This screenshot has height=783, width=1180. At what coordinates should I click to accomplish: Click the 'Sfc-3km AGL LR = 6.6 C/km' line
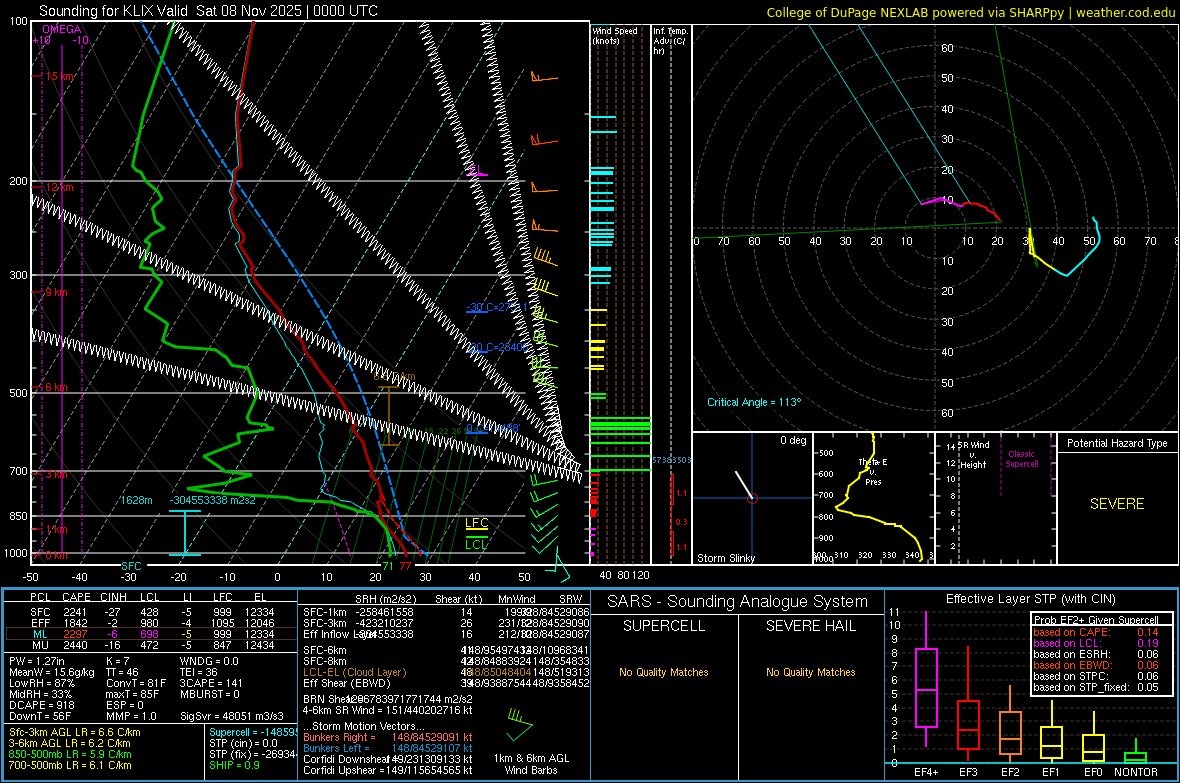point(75,732)
